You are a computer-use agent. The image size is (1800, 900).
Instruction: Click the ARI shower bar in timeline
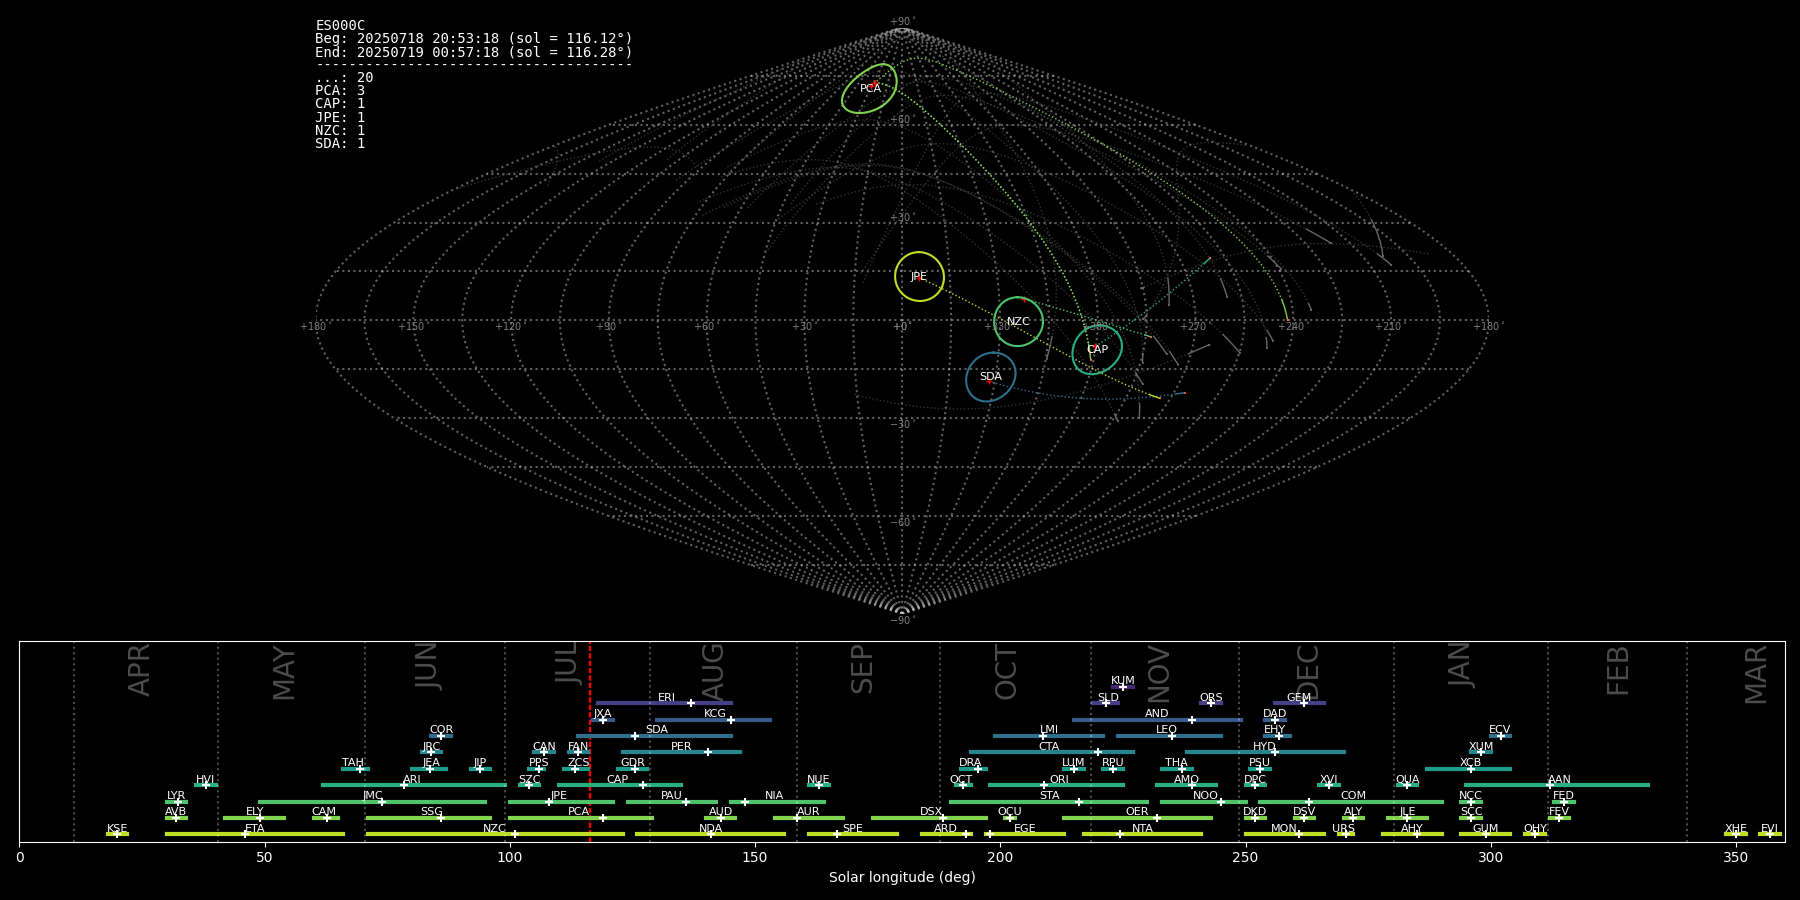414,785
